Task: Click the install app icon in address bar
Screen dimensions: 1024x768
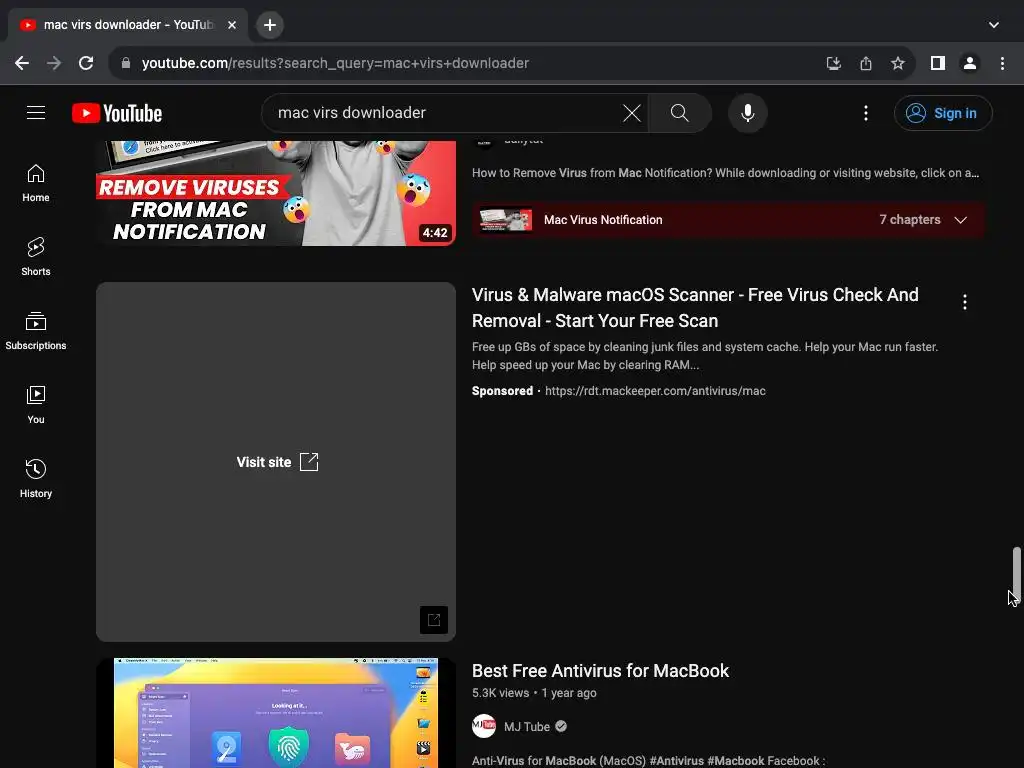Action: [x=833, y=63]
